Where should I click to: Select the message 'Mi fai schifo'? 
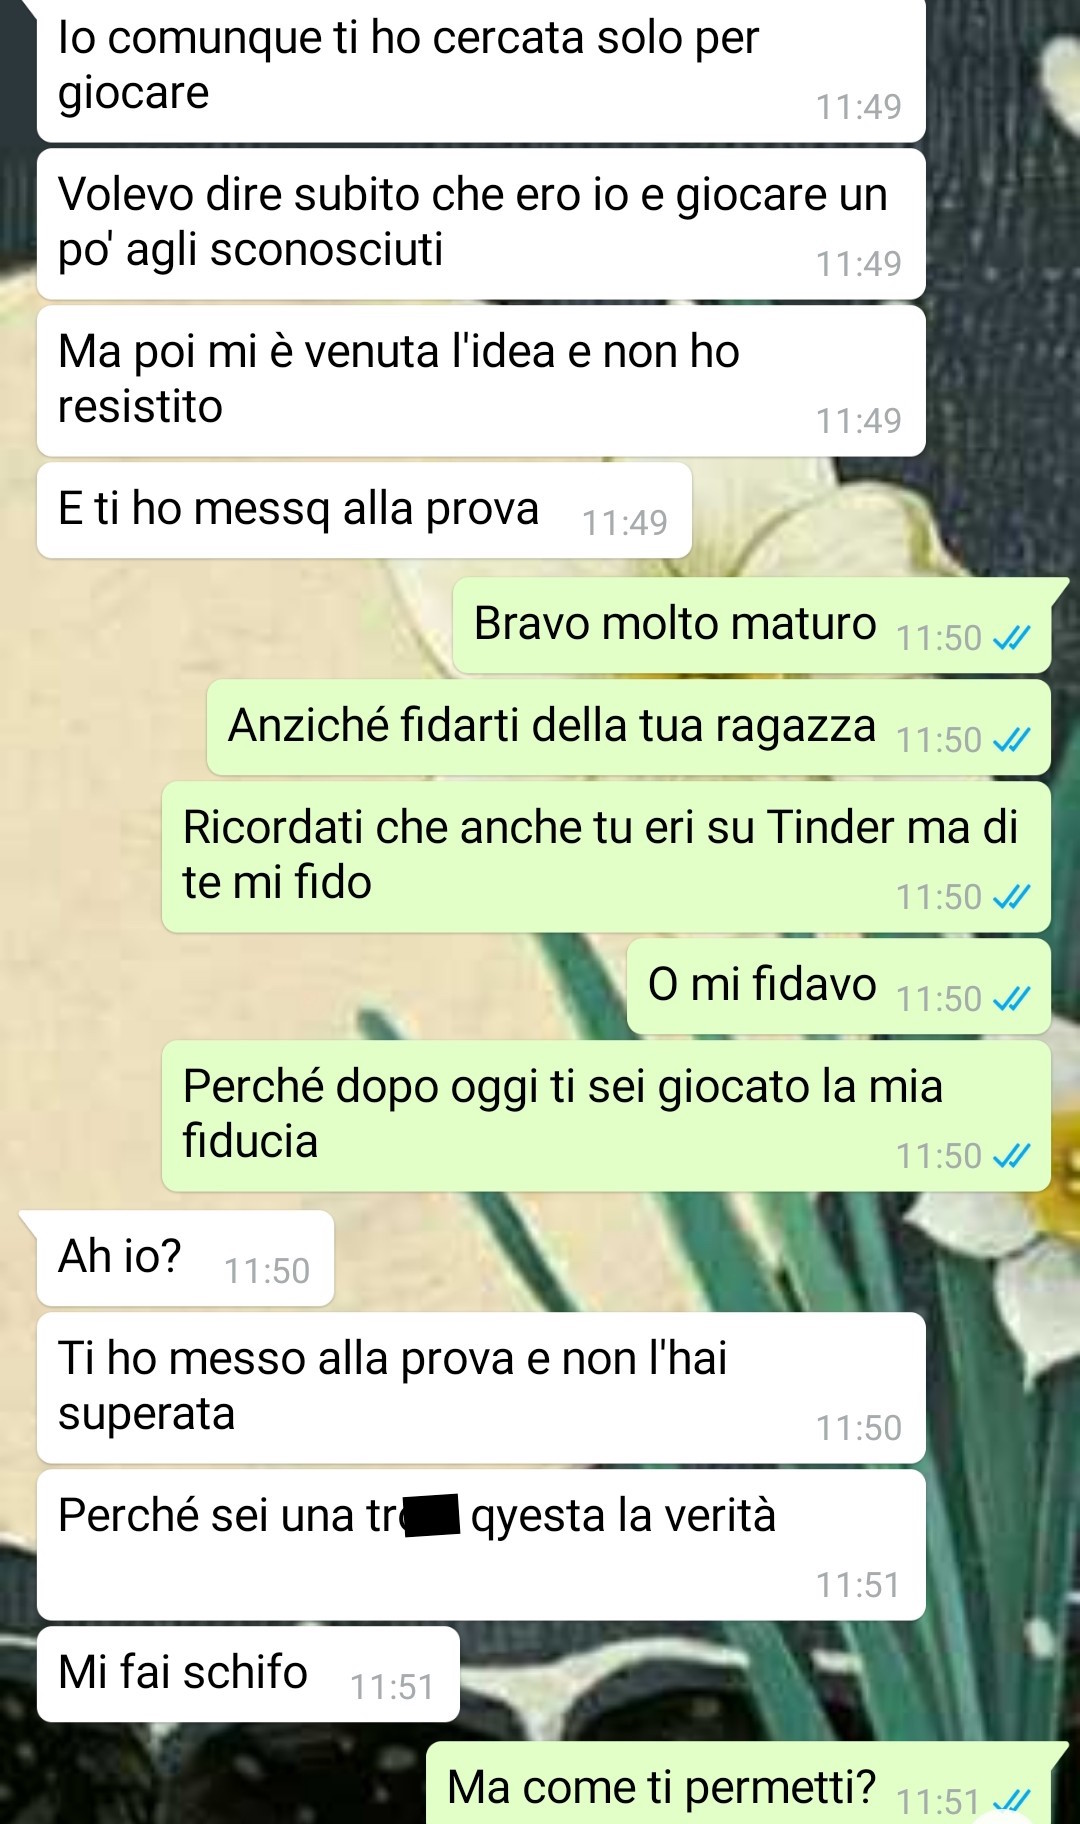click(x=248, y=1674)
